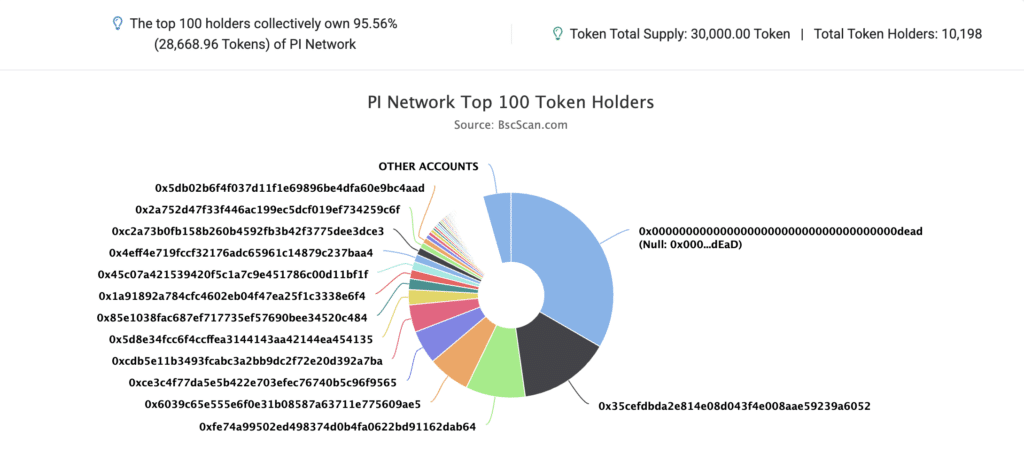1024x454 pixels.
Task: Click the 0xfe74a99502ed498374d0b4fa0622bd91162dab64 label
Action: (x=337, y=427)
